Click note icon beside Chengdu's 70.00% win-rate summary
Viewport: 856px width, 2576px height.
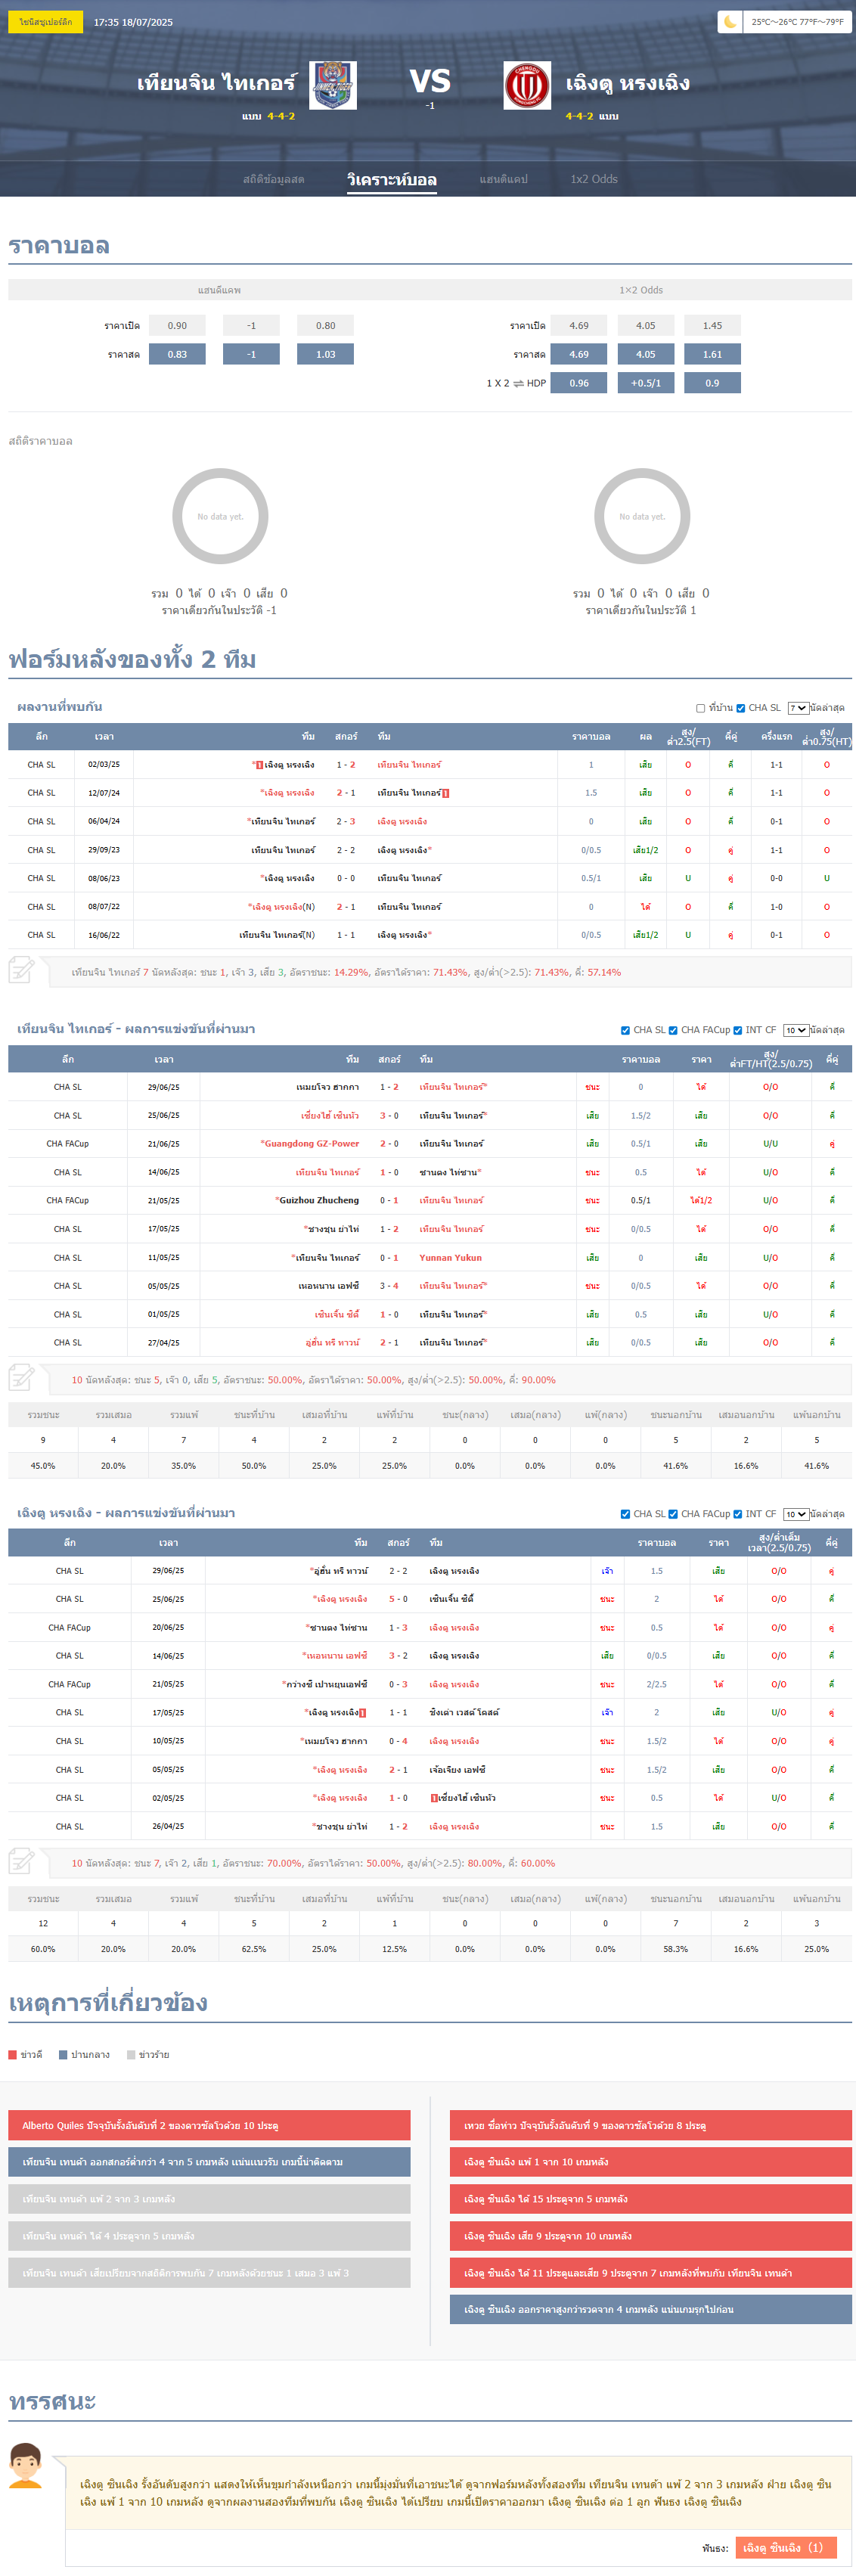(21, 1862)
